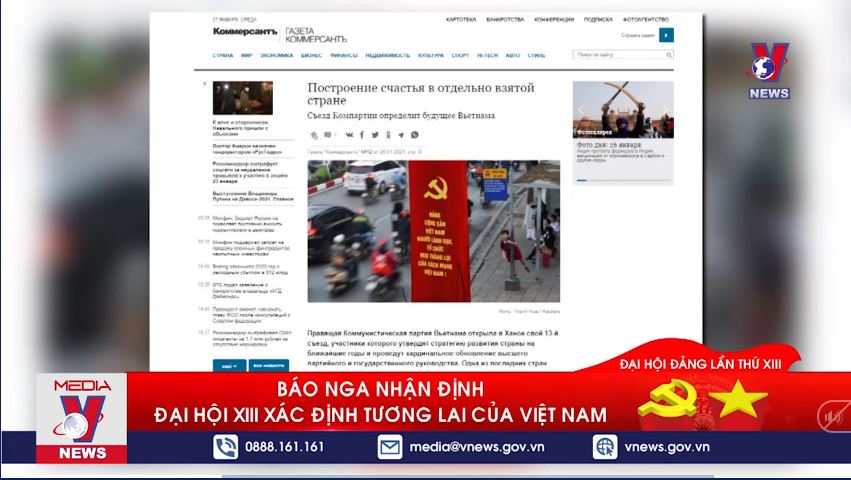The width and height of the screenshot is (851, 480).
Task: Share article via WhatsApp icon
Action: [415, 135]
